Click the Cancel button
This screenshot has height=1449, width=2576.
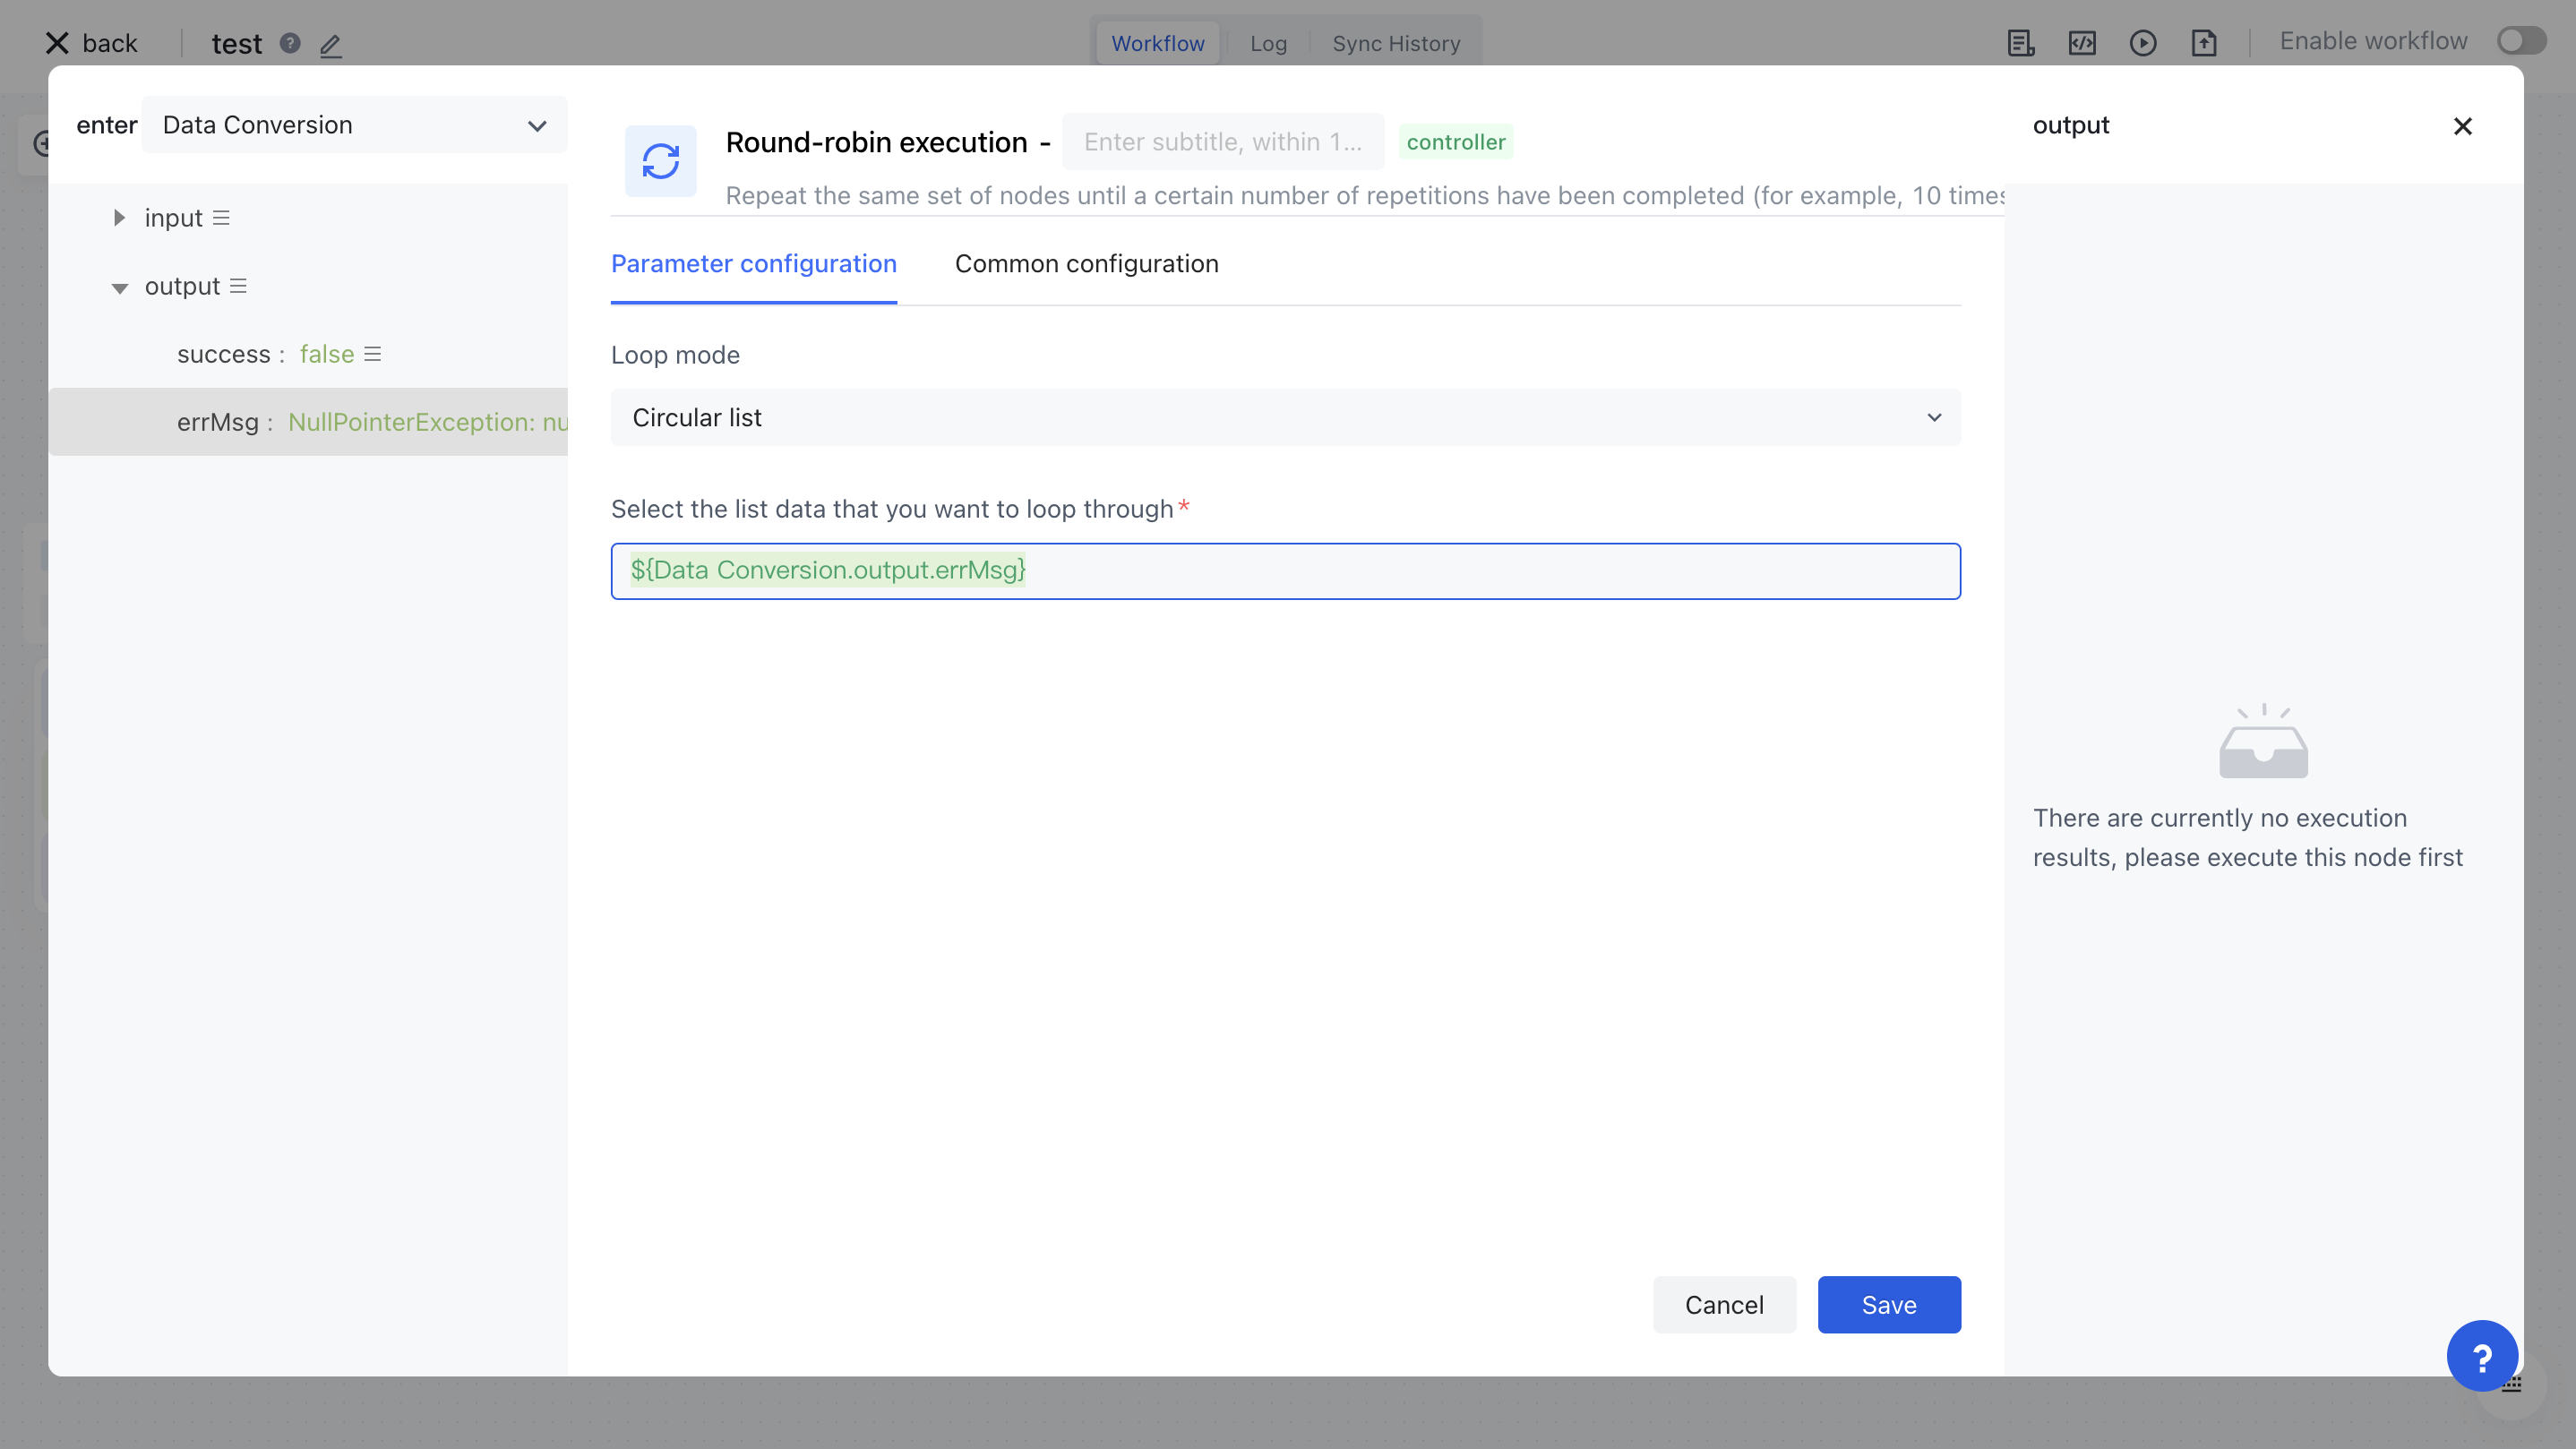(1723, 1304)
